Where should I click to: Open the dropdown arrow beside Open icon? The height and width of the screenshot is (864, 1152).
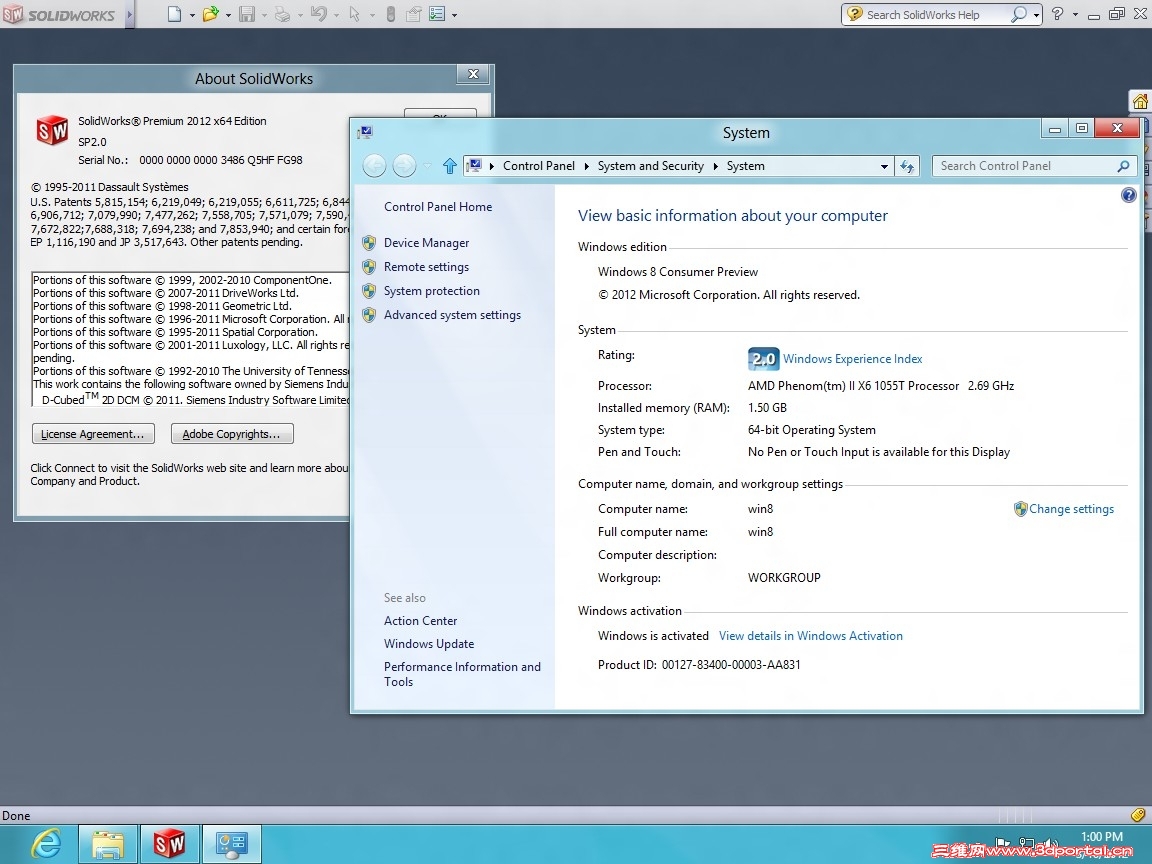[228, 15]
